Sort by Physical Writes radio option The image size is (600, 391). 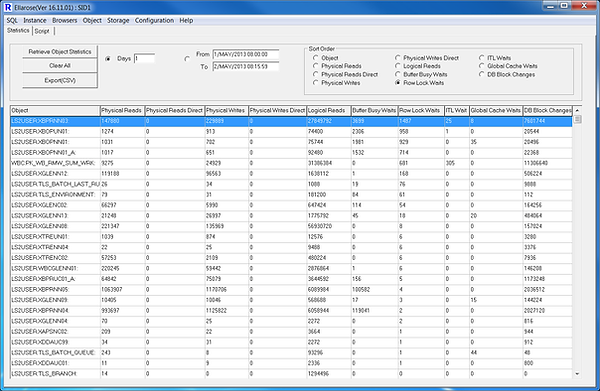coord(316,83)
